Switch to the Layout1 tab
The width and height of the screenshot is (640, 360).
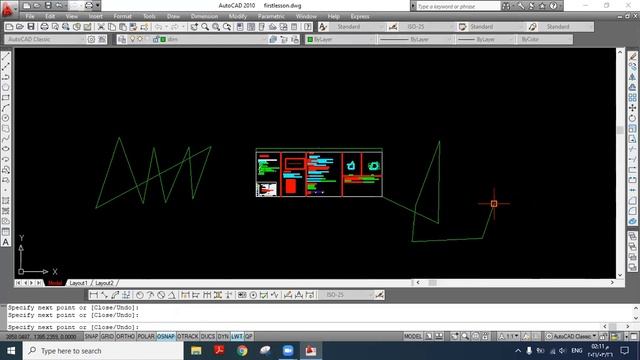point(78,283)
